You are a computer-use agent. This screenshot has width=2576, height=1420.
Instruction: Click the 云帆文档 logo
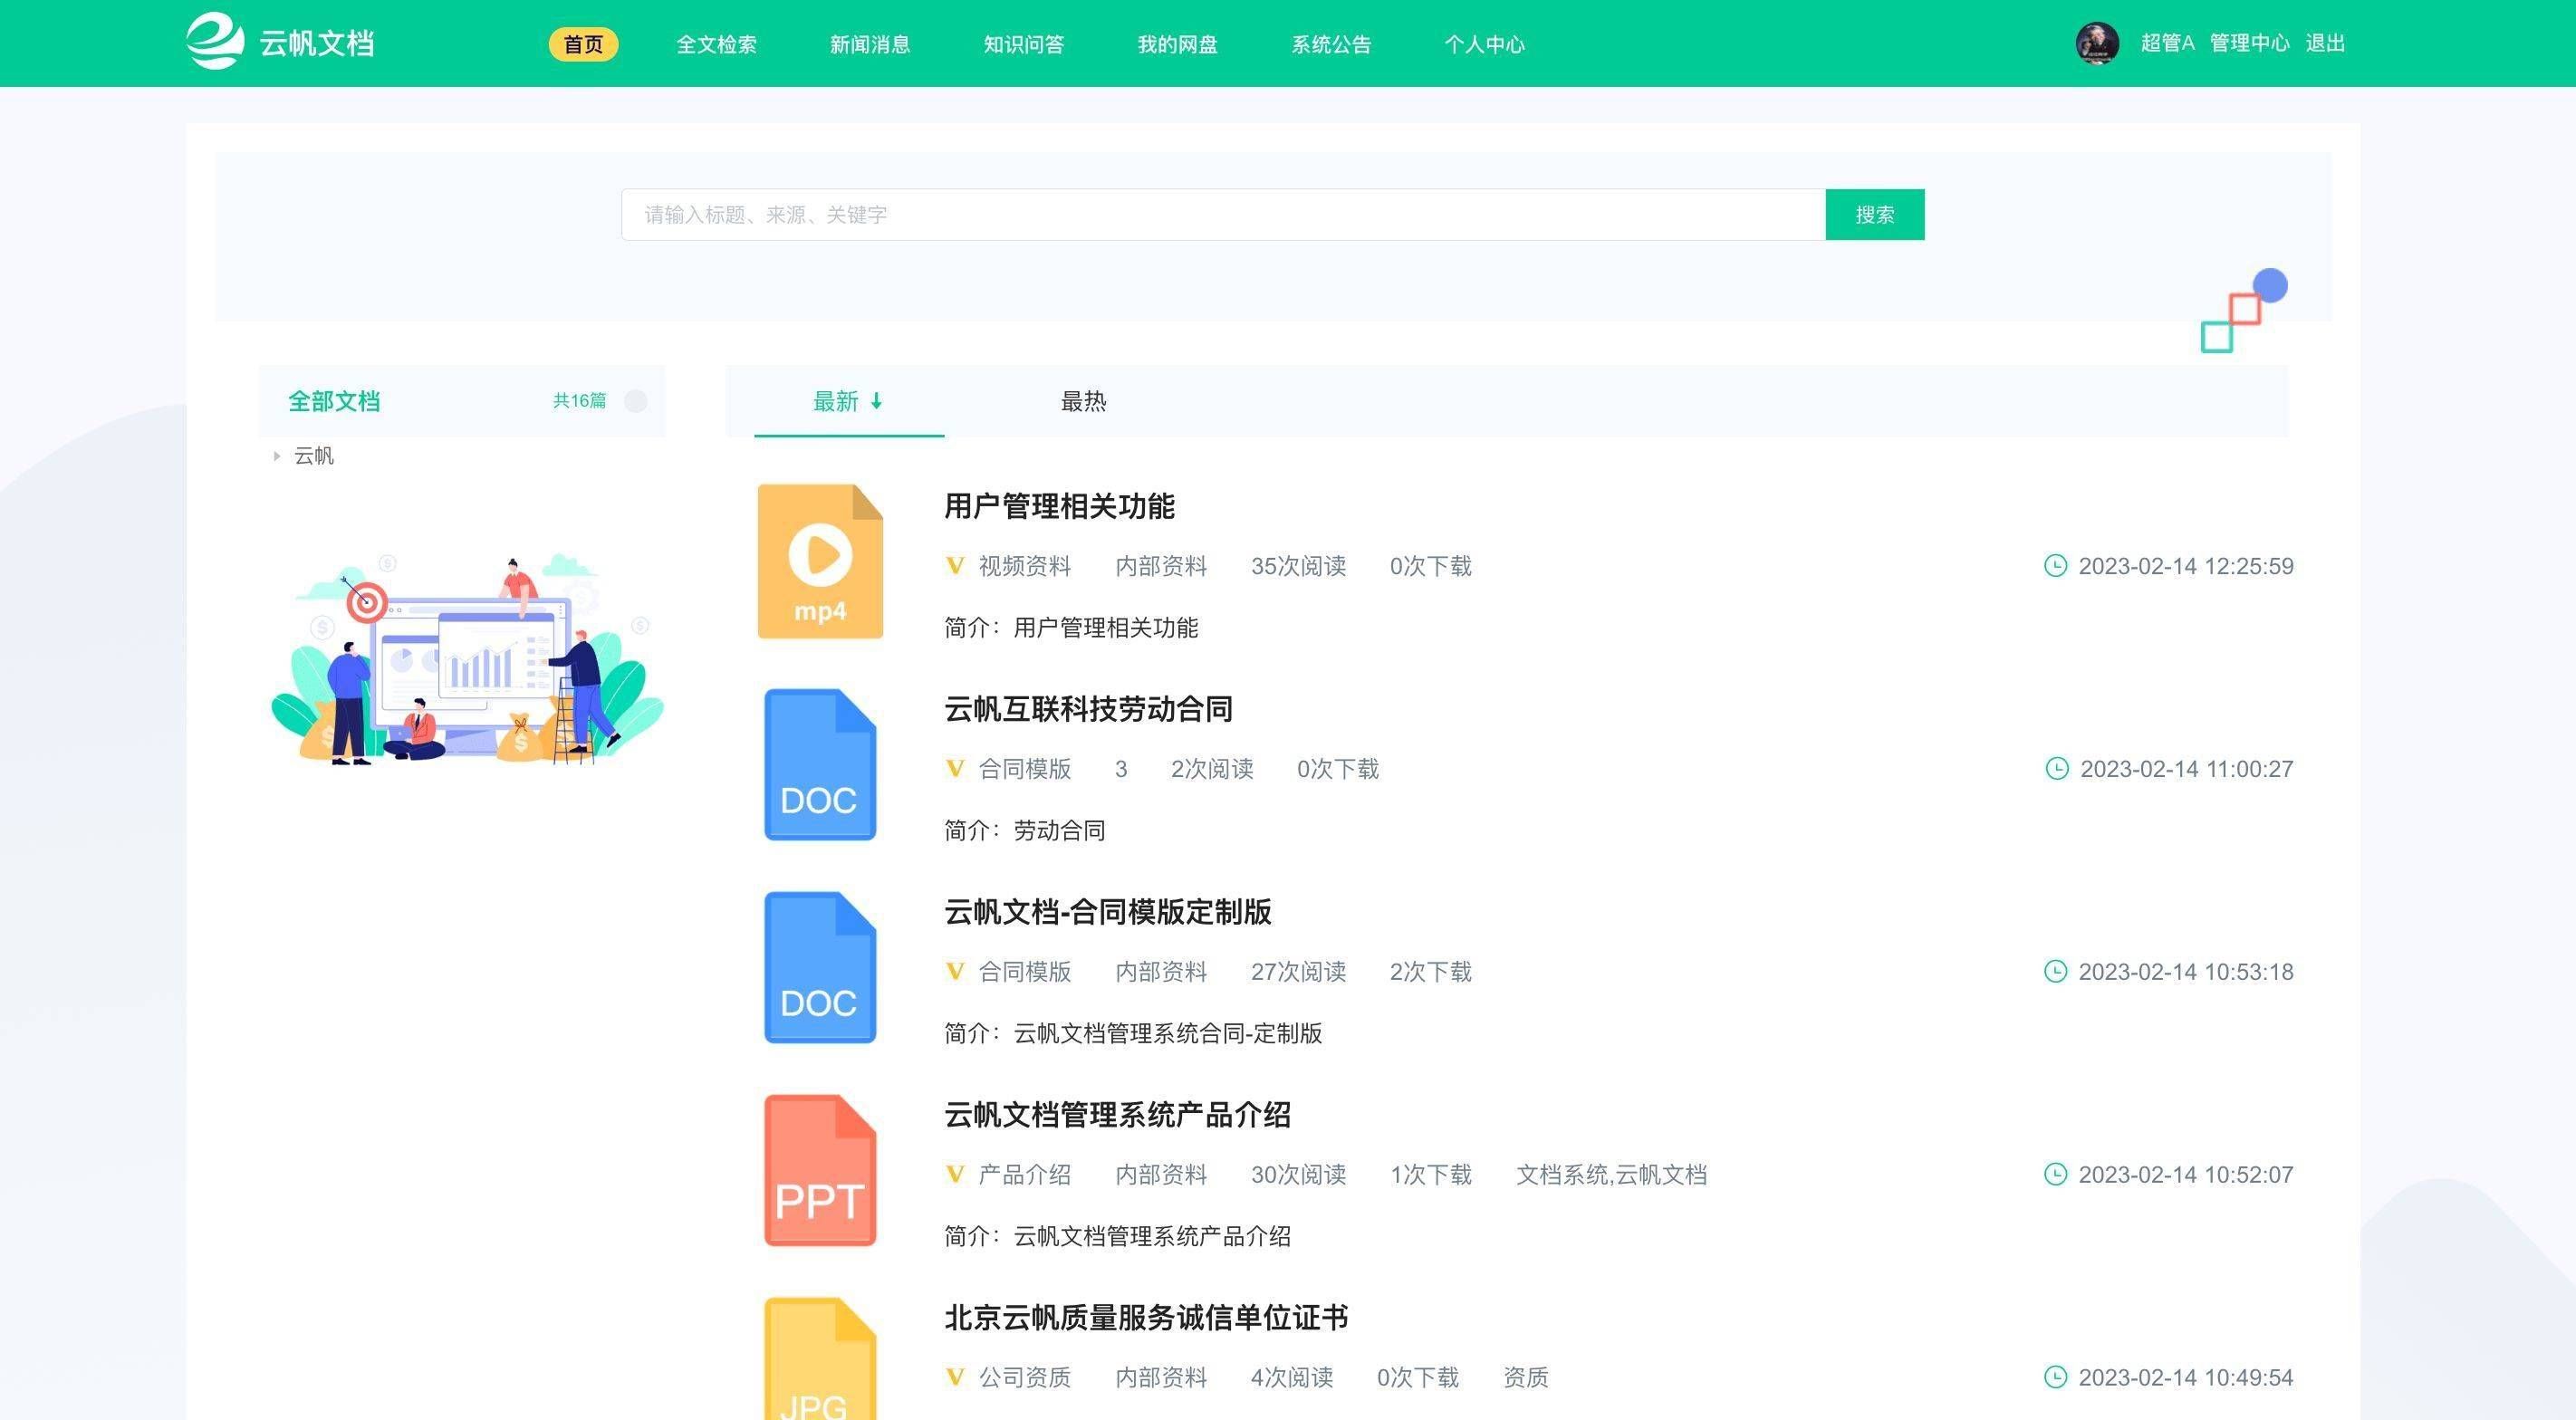pyautogui.click(x=281, y=43)
